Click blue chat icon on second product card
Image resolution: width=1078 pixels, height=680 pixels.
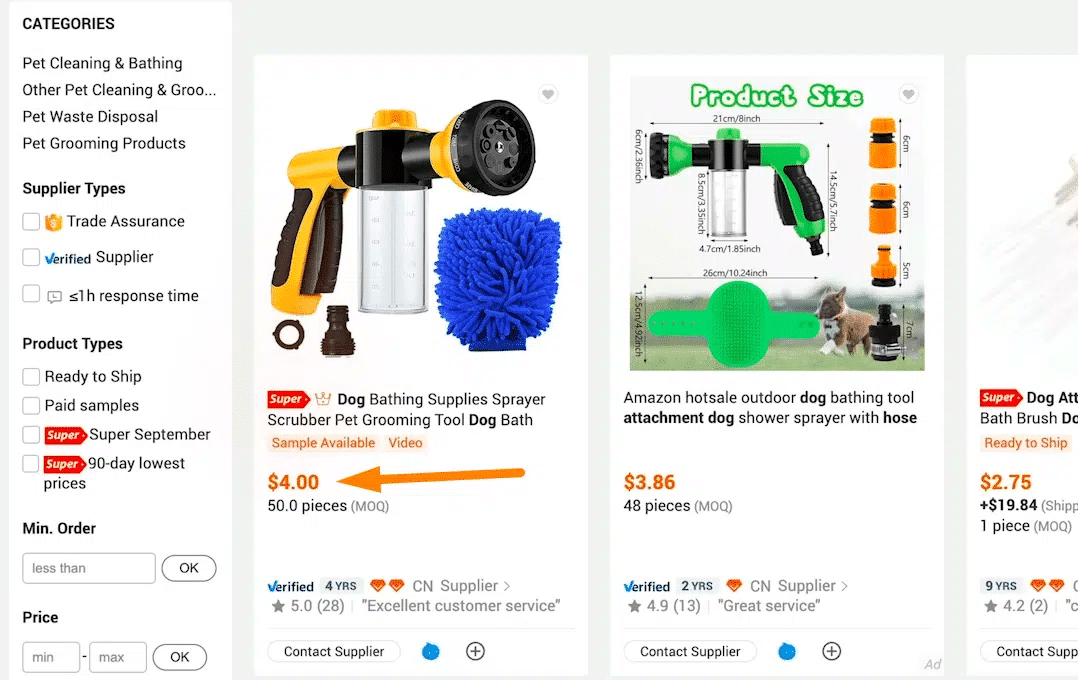coord(786,651)
